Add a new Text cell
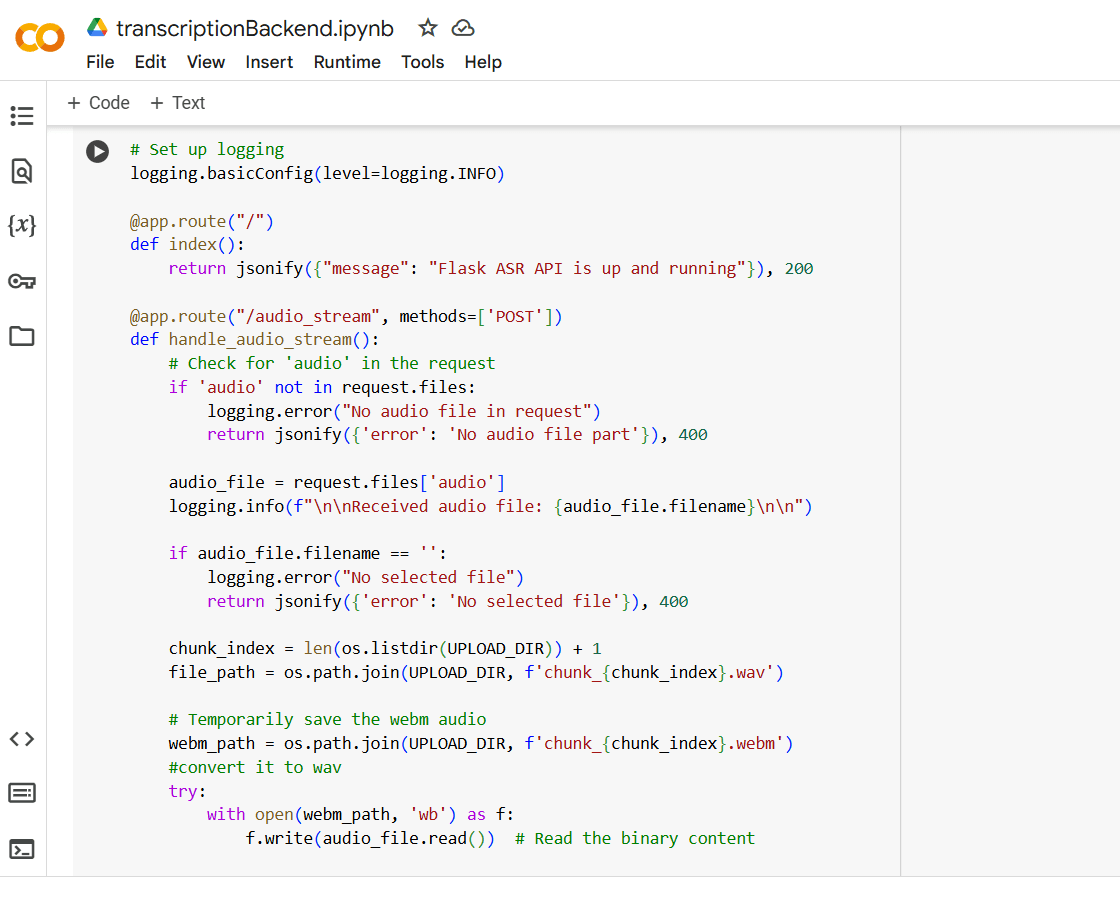The image size is (1120, 905). 178,103
